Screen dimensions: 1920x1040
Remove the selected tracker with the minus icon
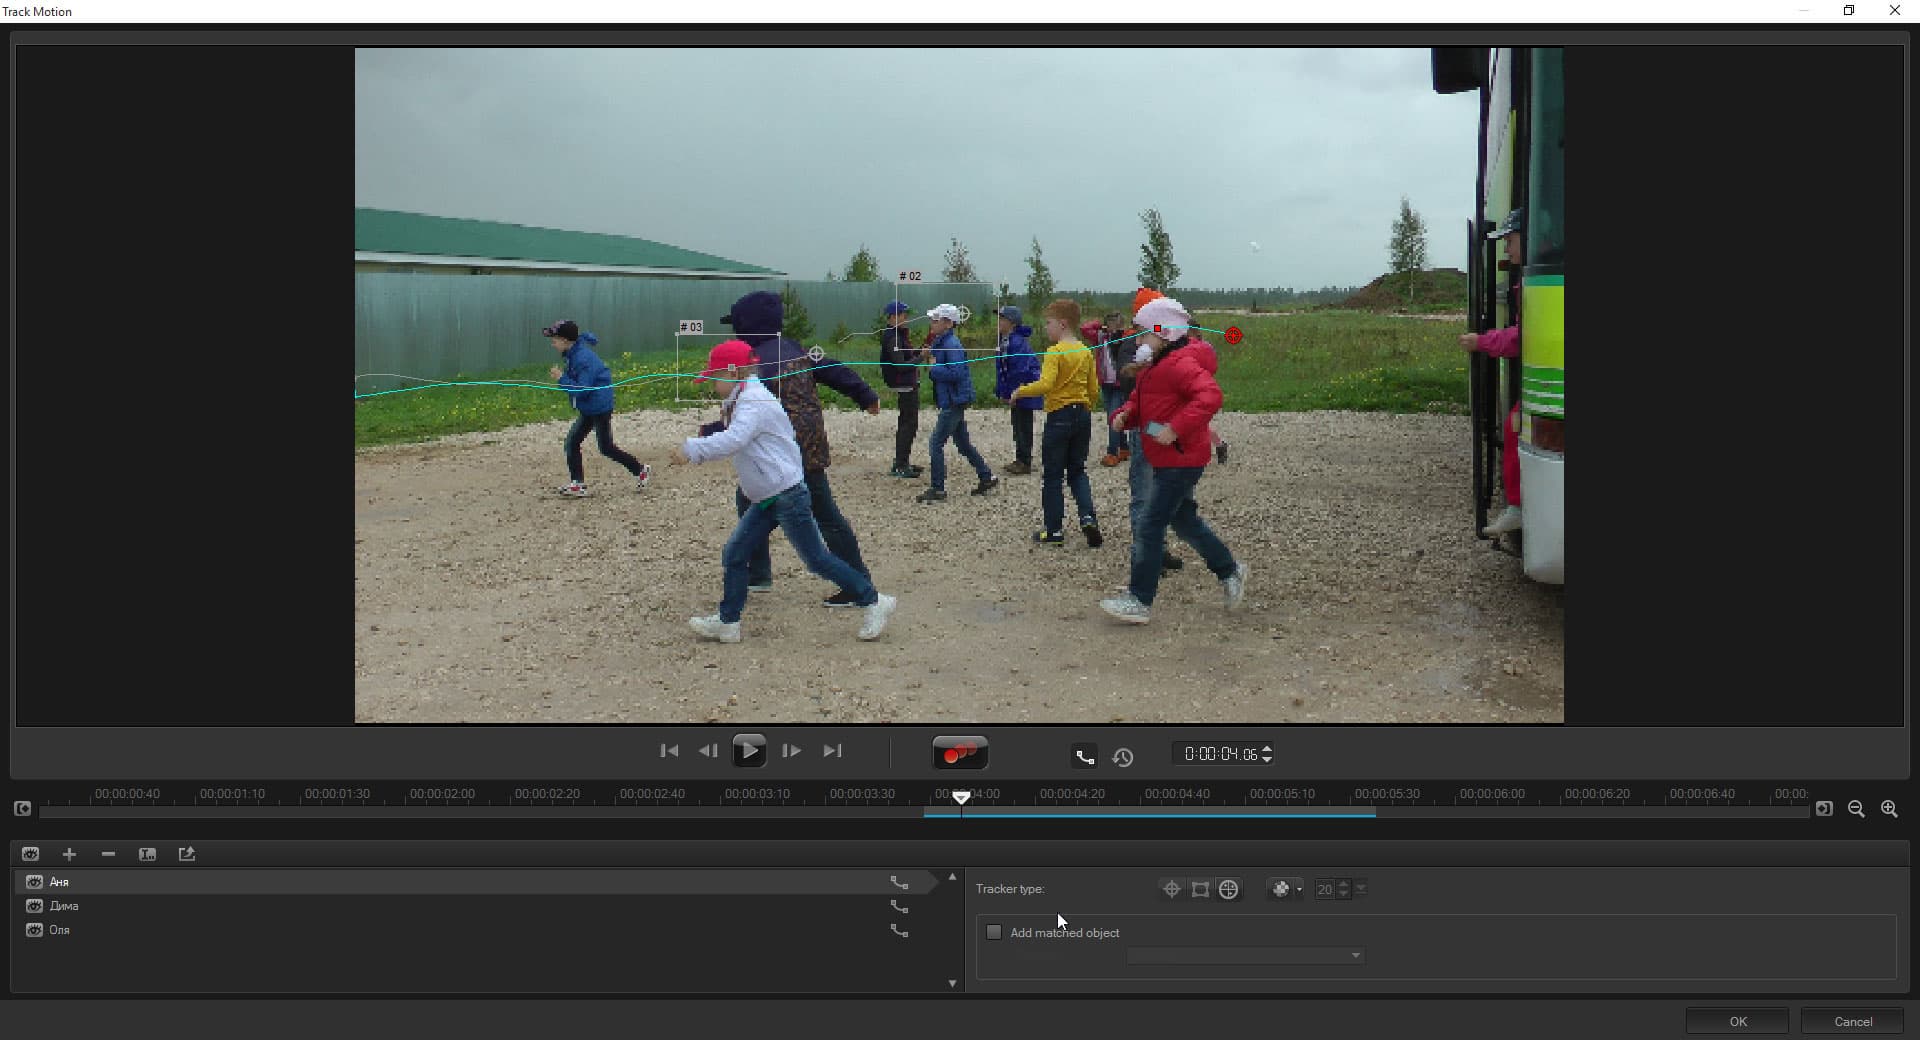108,854
